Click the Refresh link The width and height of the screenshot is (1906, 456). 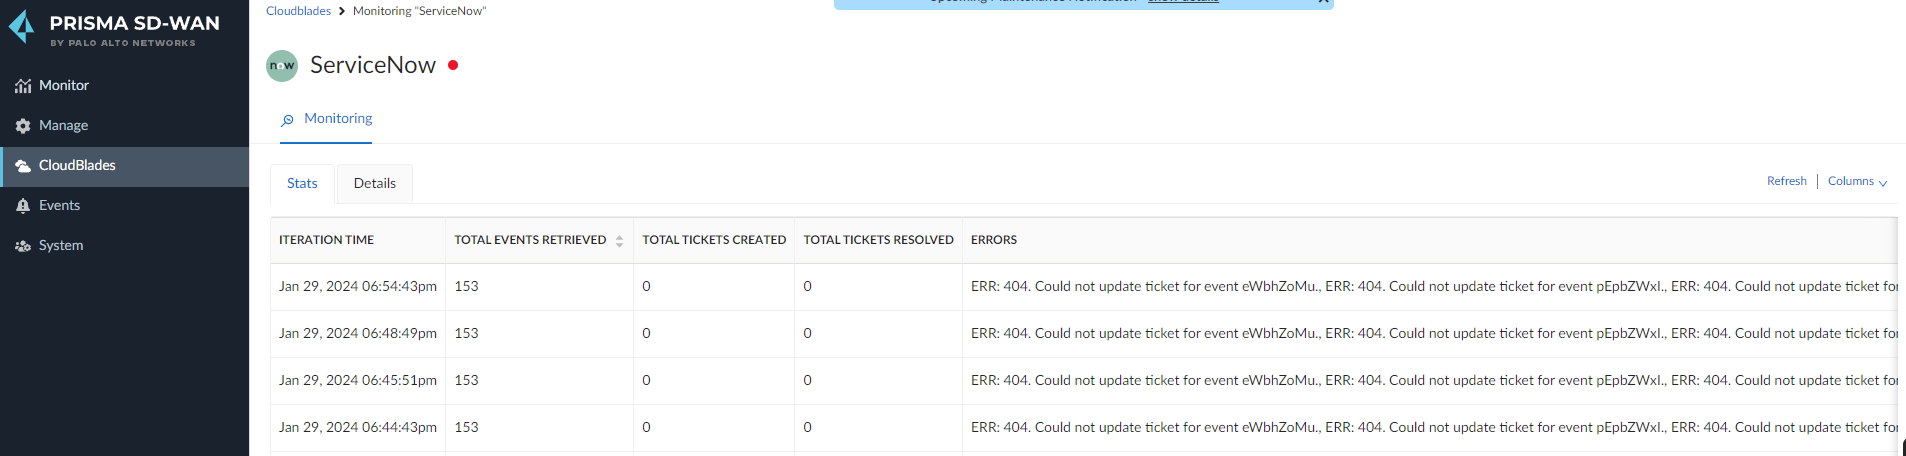(1786, 182)
